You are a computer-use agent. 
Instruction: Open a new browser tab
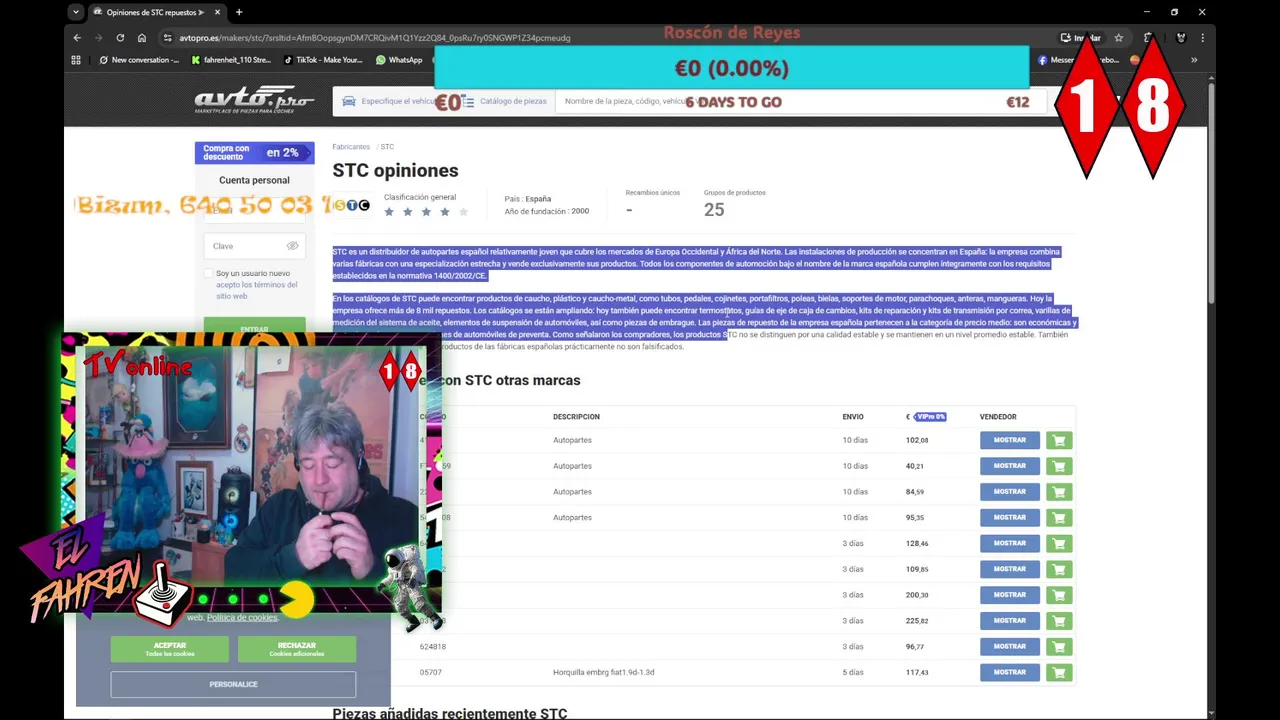click(x=239, y=12)
